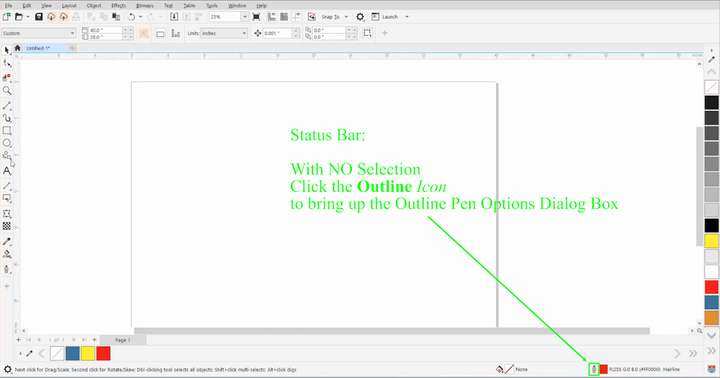Screen dimensions: 720x378
Task: Click the Save floppy disk icon
Action: click(x=39, y=17)
